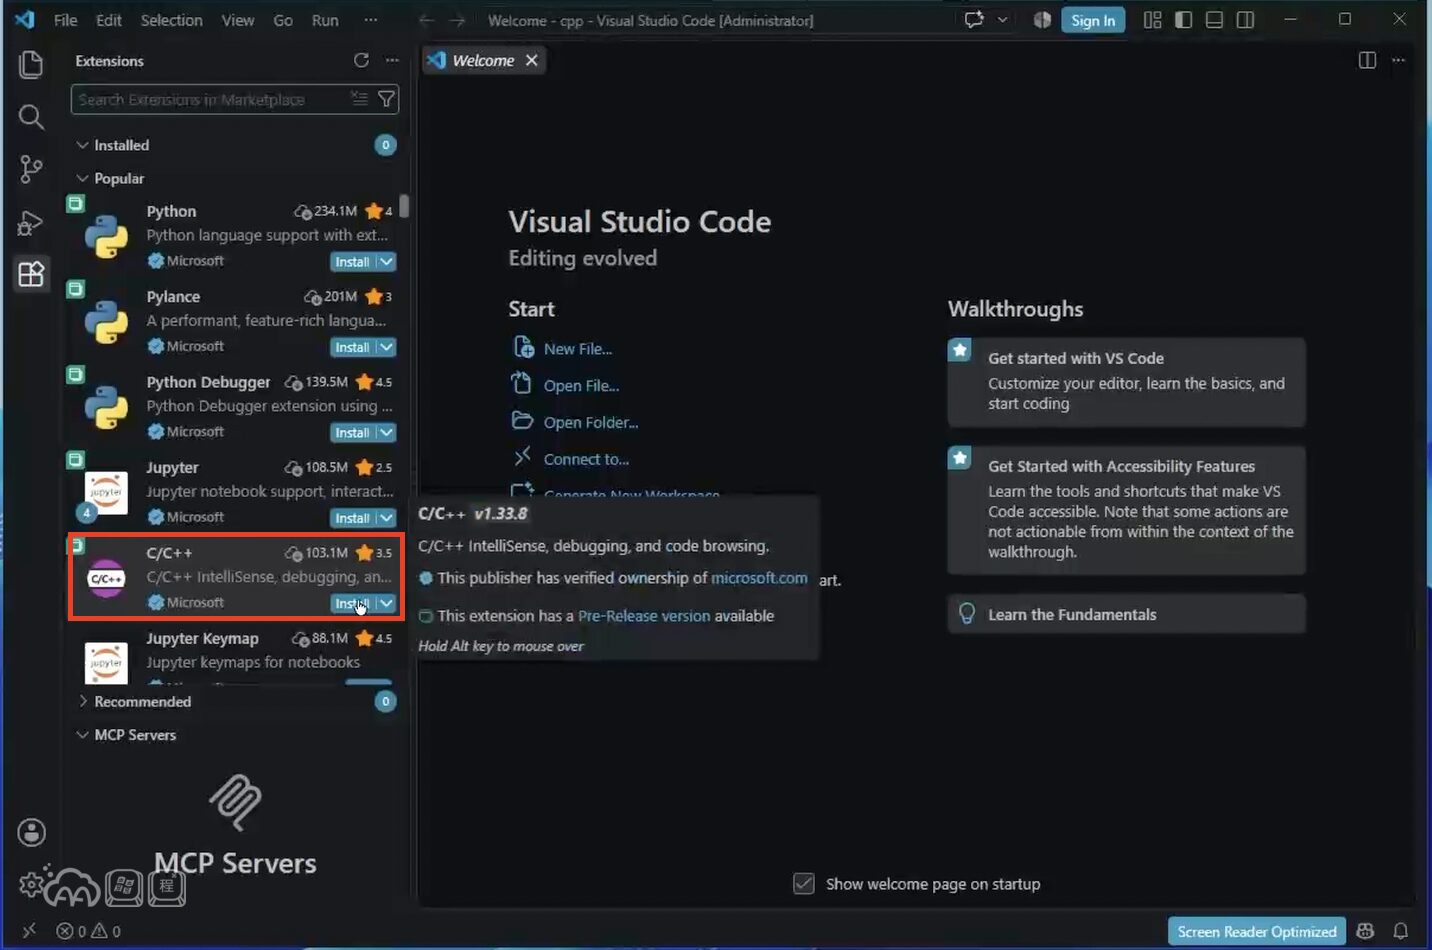1432x950 pixels.
Task: Open the Run menu
Action: (x=325, y=20)
